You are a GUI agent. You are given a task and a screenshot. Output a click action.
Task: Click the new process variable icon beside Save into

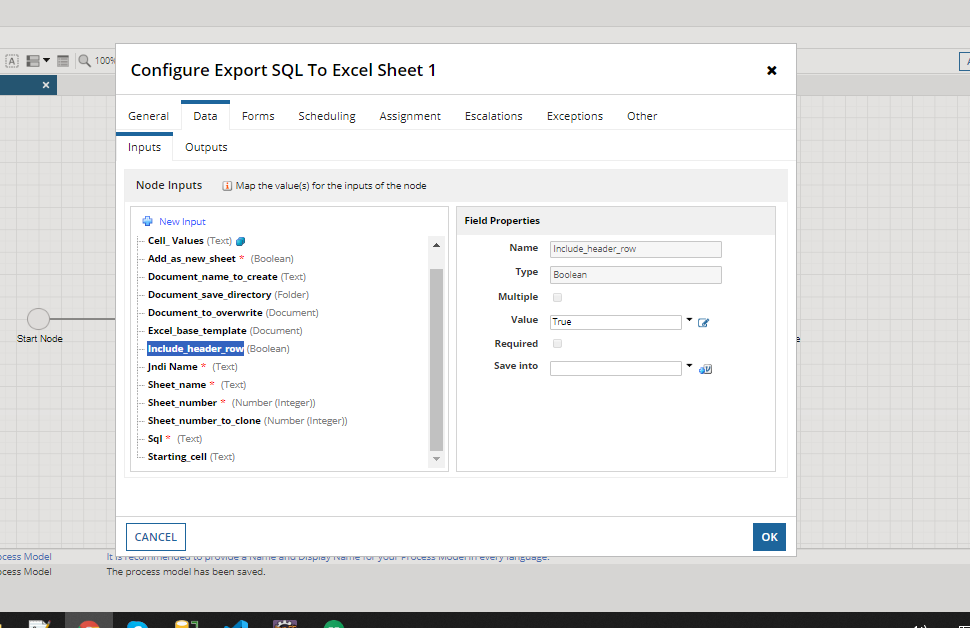click(705, 369)
